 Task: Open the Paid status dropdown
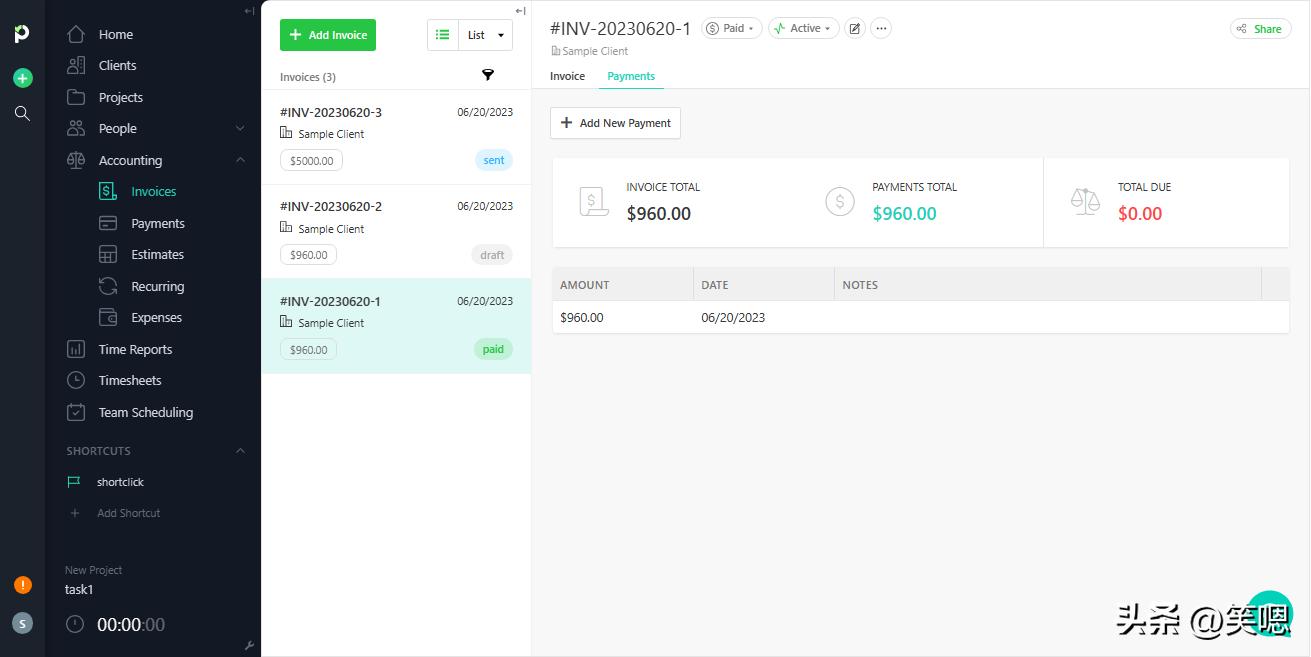pos(732,28)
